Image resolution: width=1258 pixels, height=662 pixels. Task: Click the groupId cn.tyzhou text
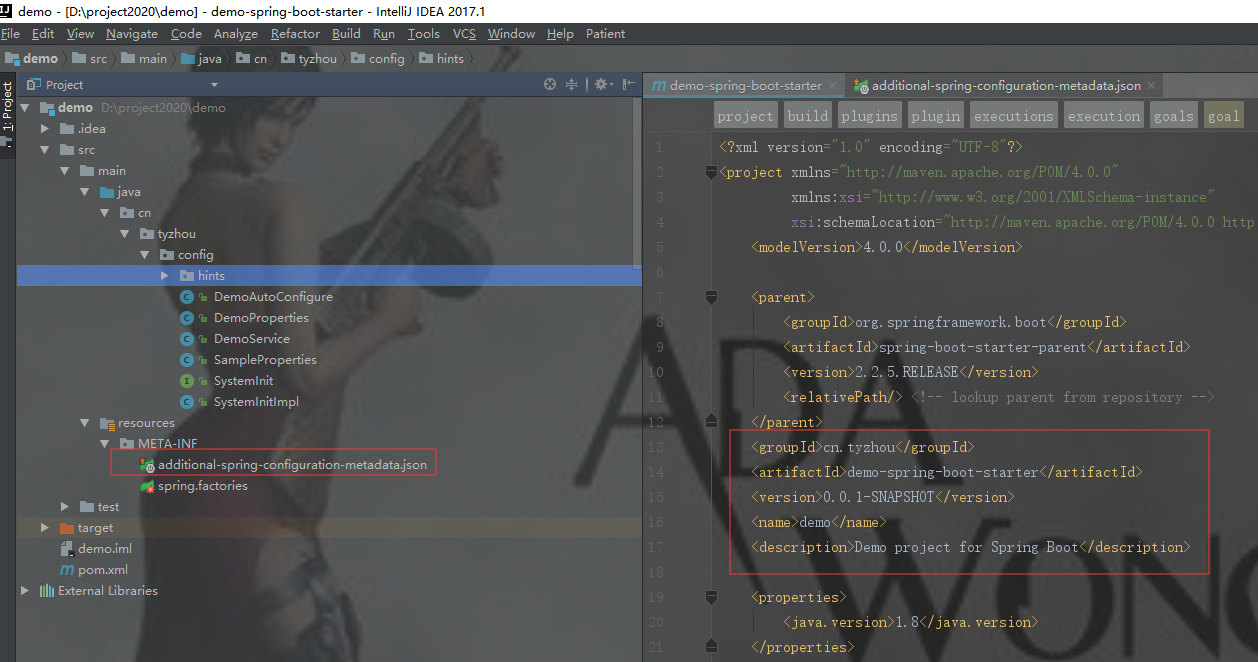859,447
